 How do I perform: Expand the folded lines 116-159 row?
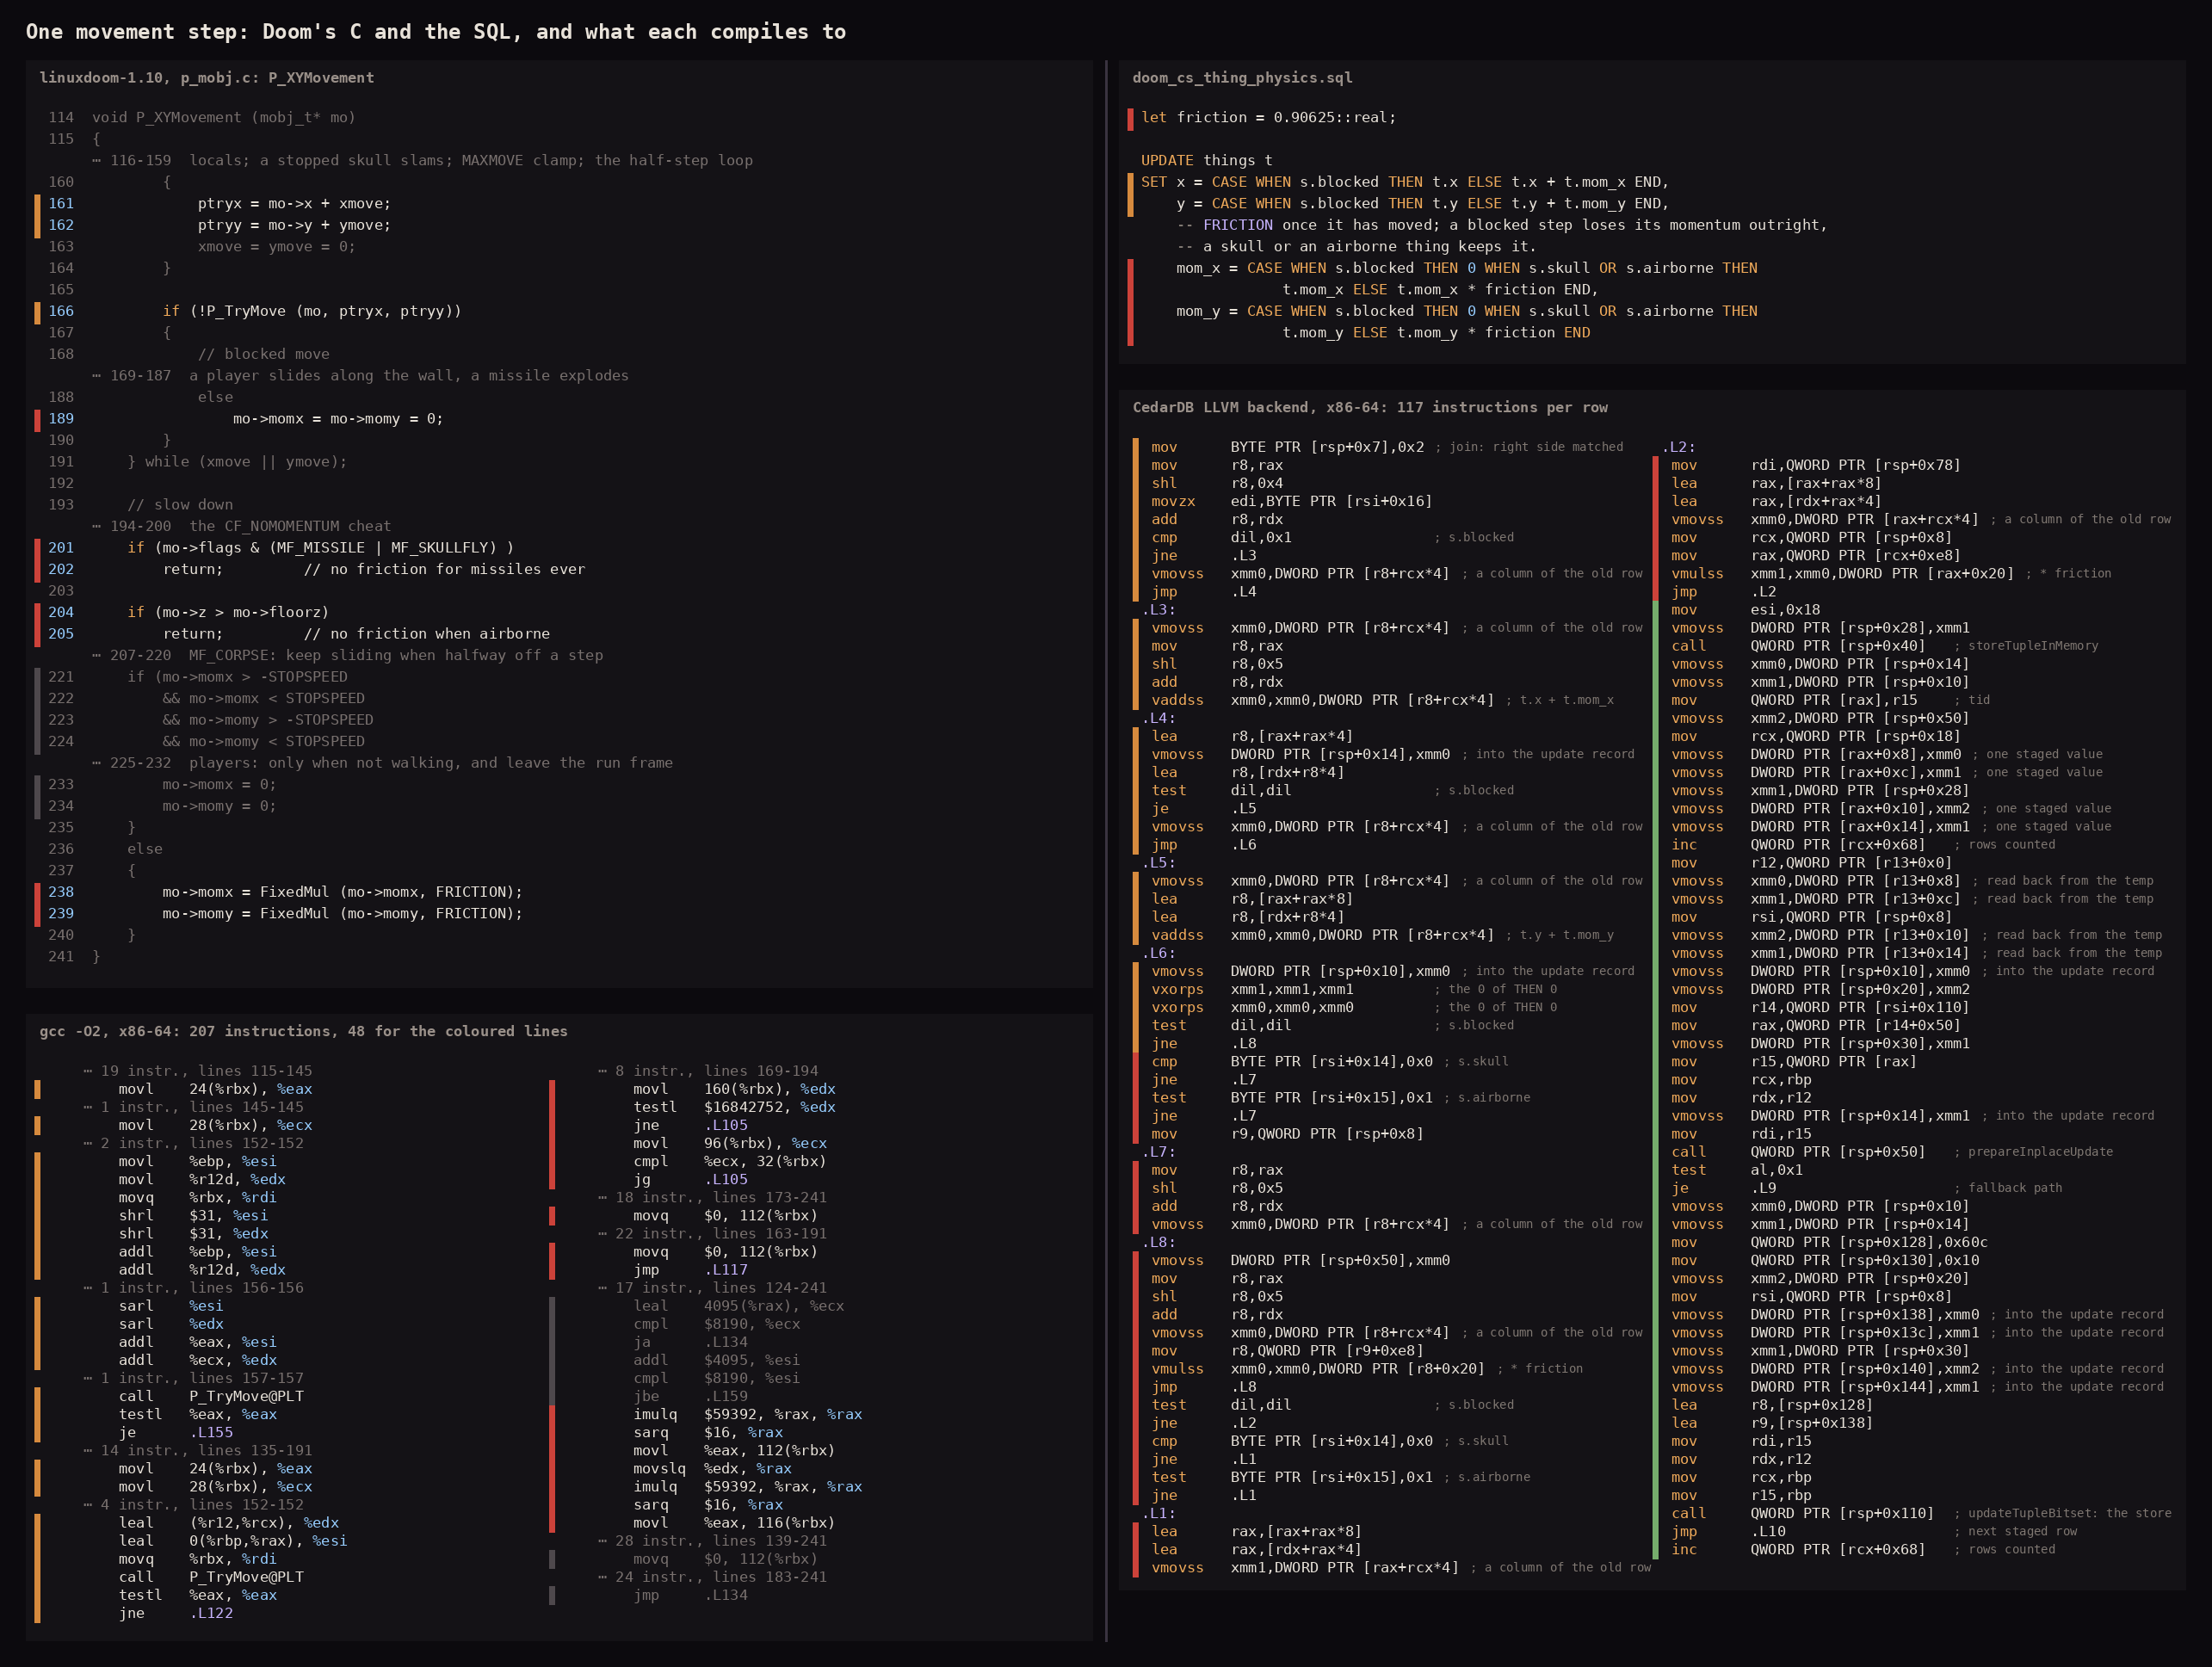(x=422, y=160)
